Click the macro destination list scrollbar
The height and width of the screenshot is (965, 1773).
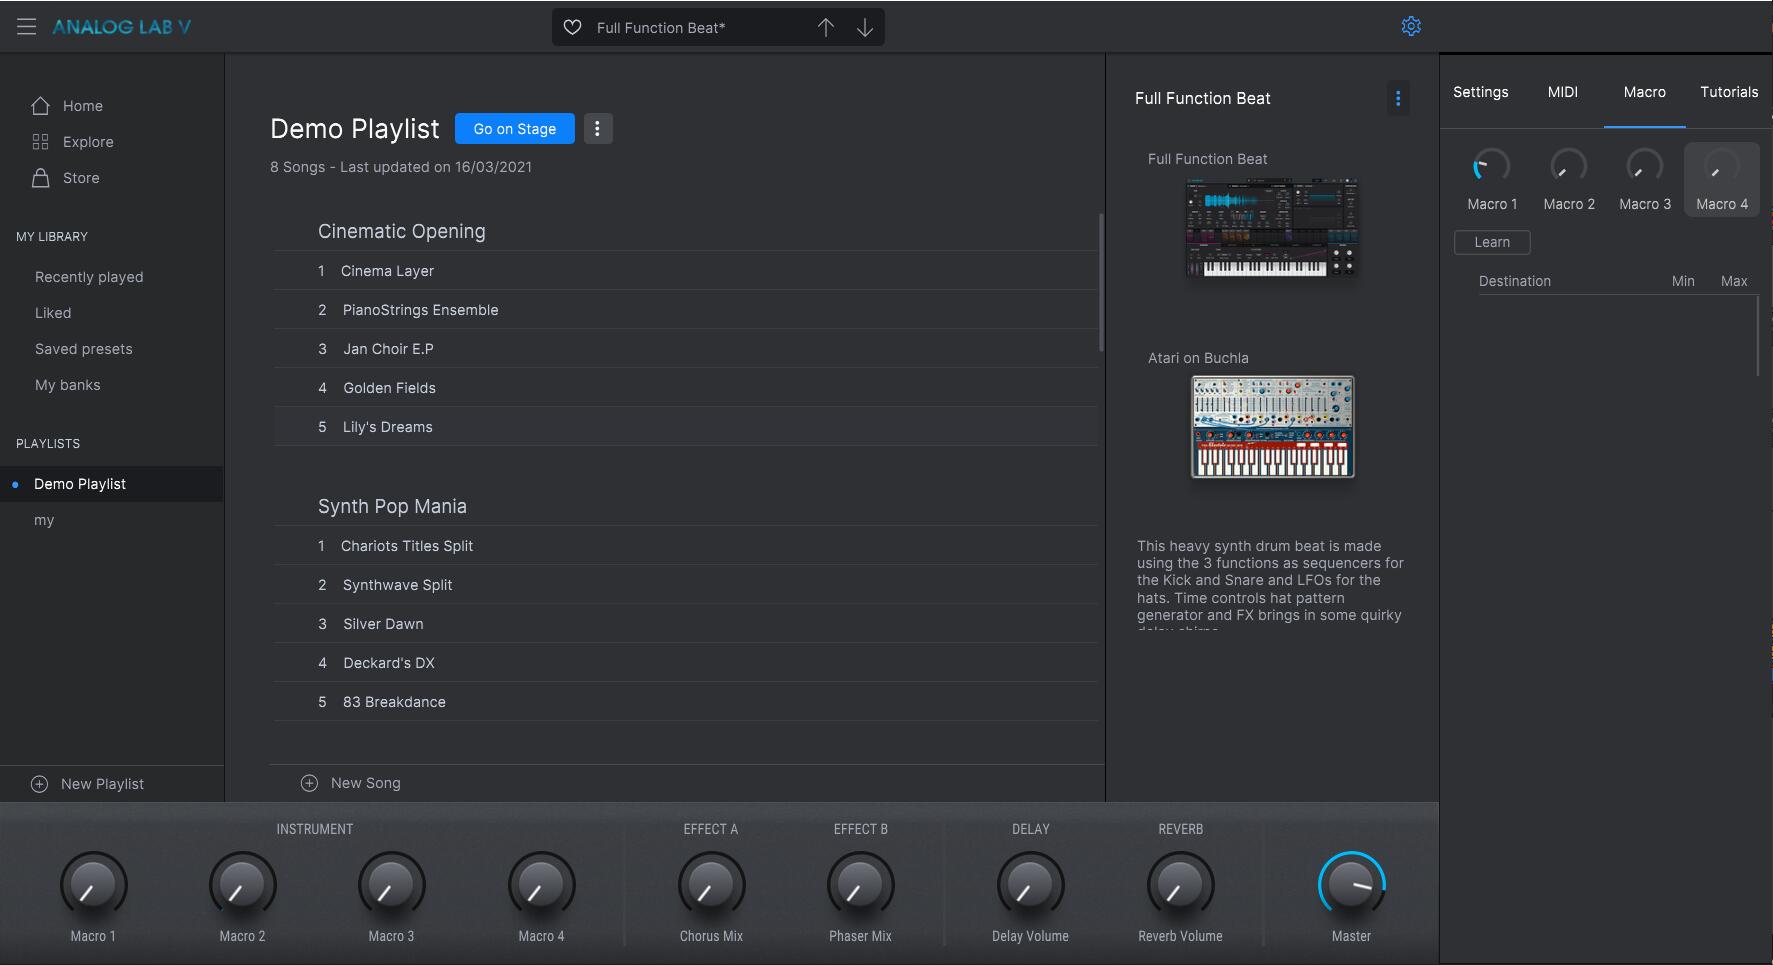tap(1757, 336)
